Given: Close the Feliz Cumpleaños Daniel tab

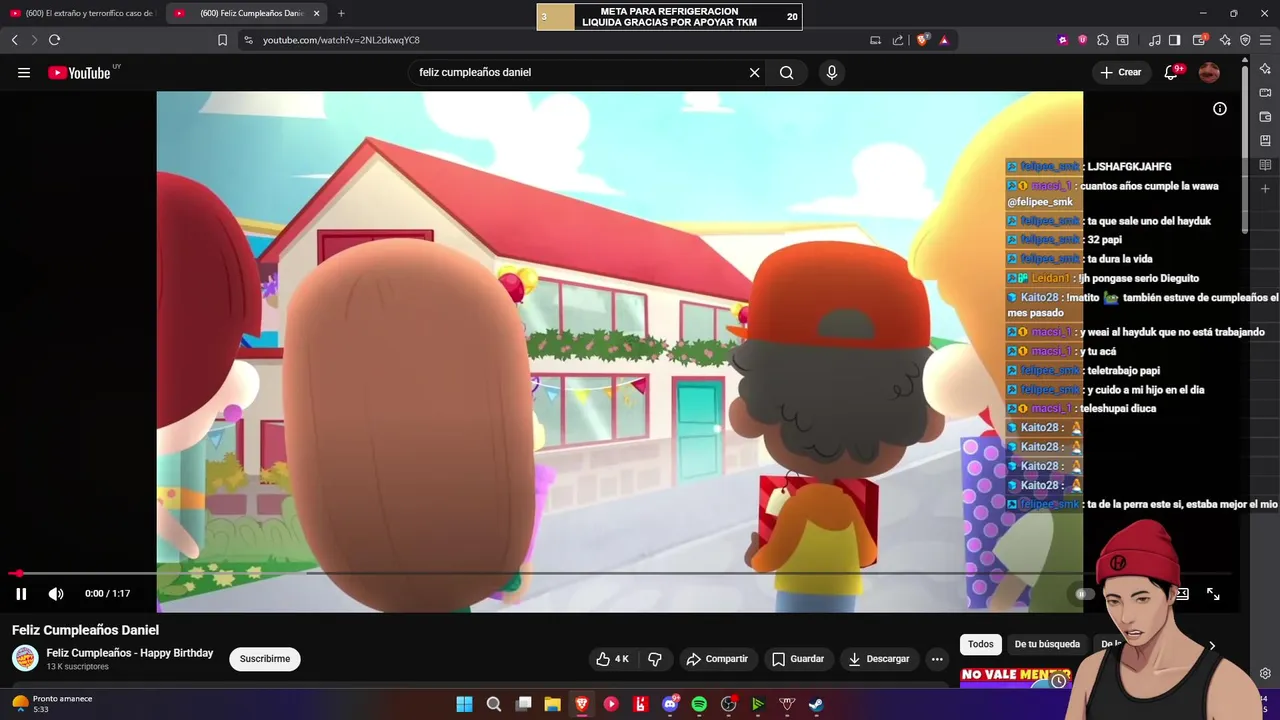Looking at the screenshot, I should (316, 13).
